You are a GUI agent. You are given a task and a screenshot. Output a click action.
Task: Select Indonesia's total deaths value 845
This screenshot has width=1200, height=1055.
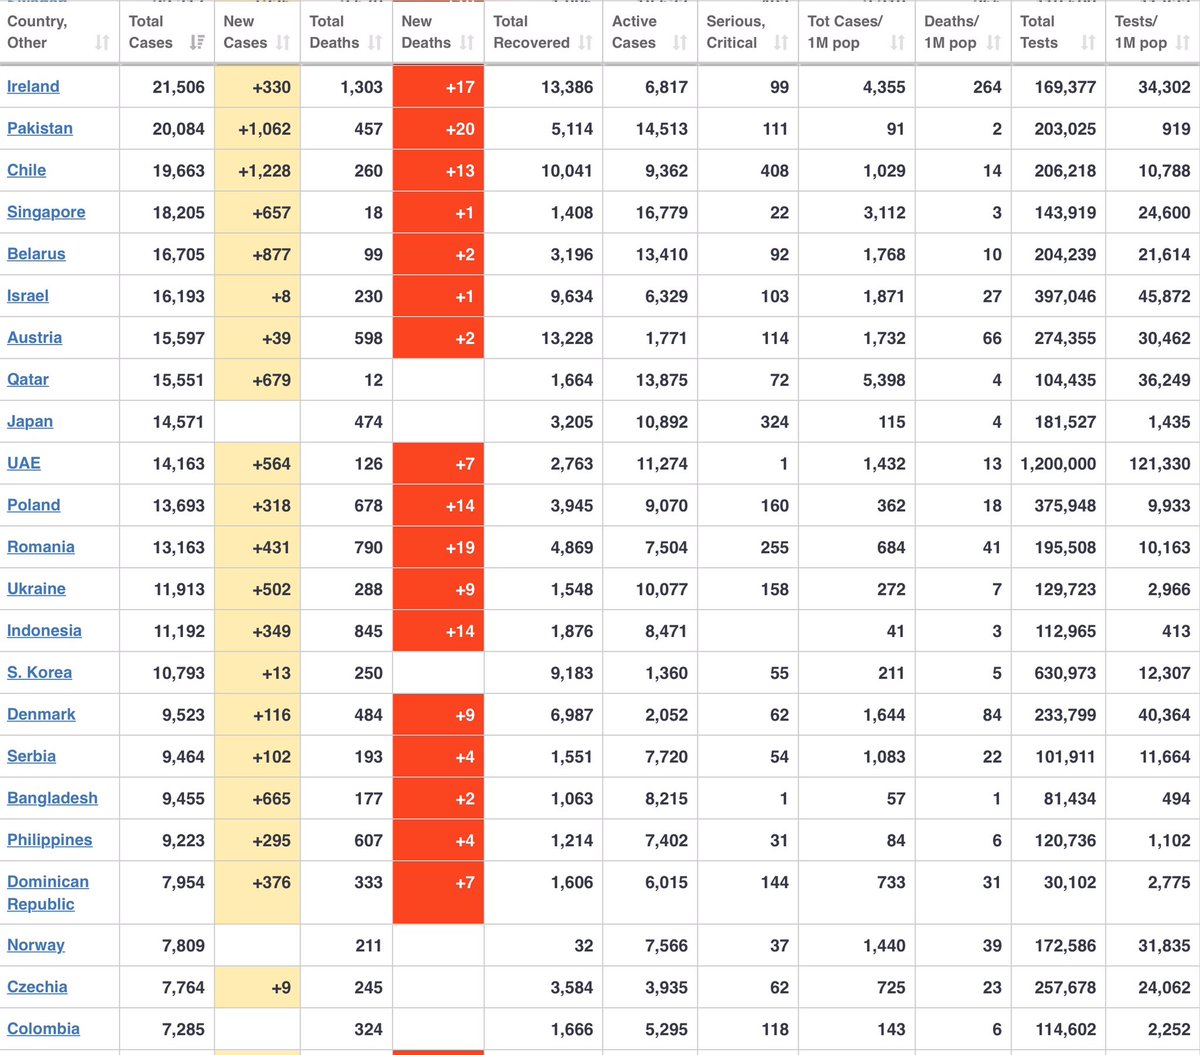368,632
